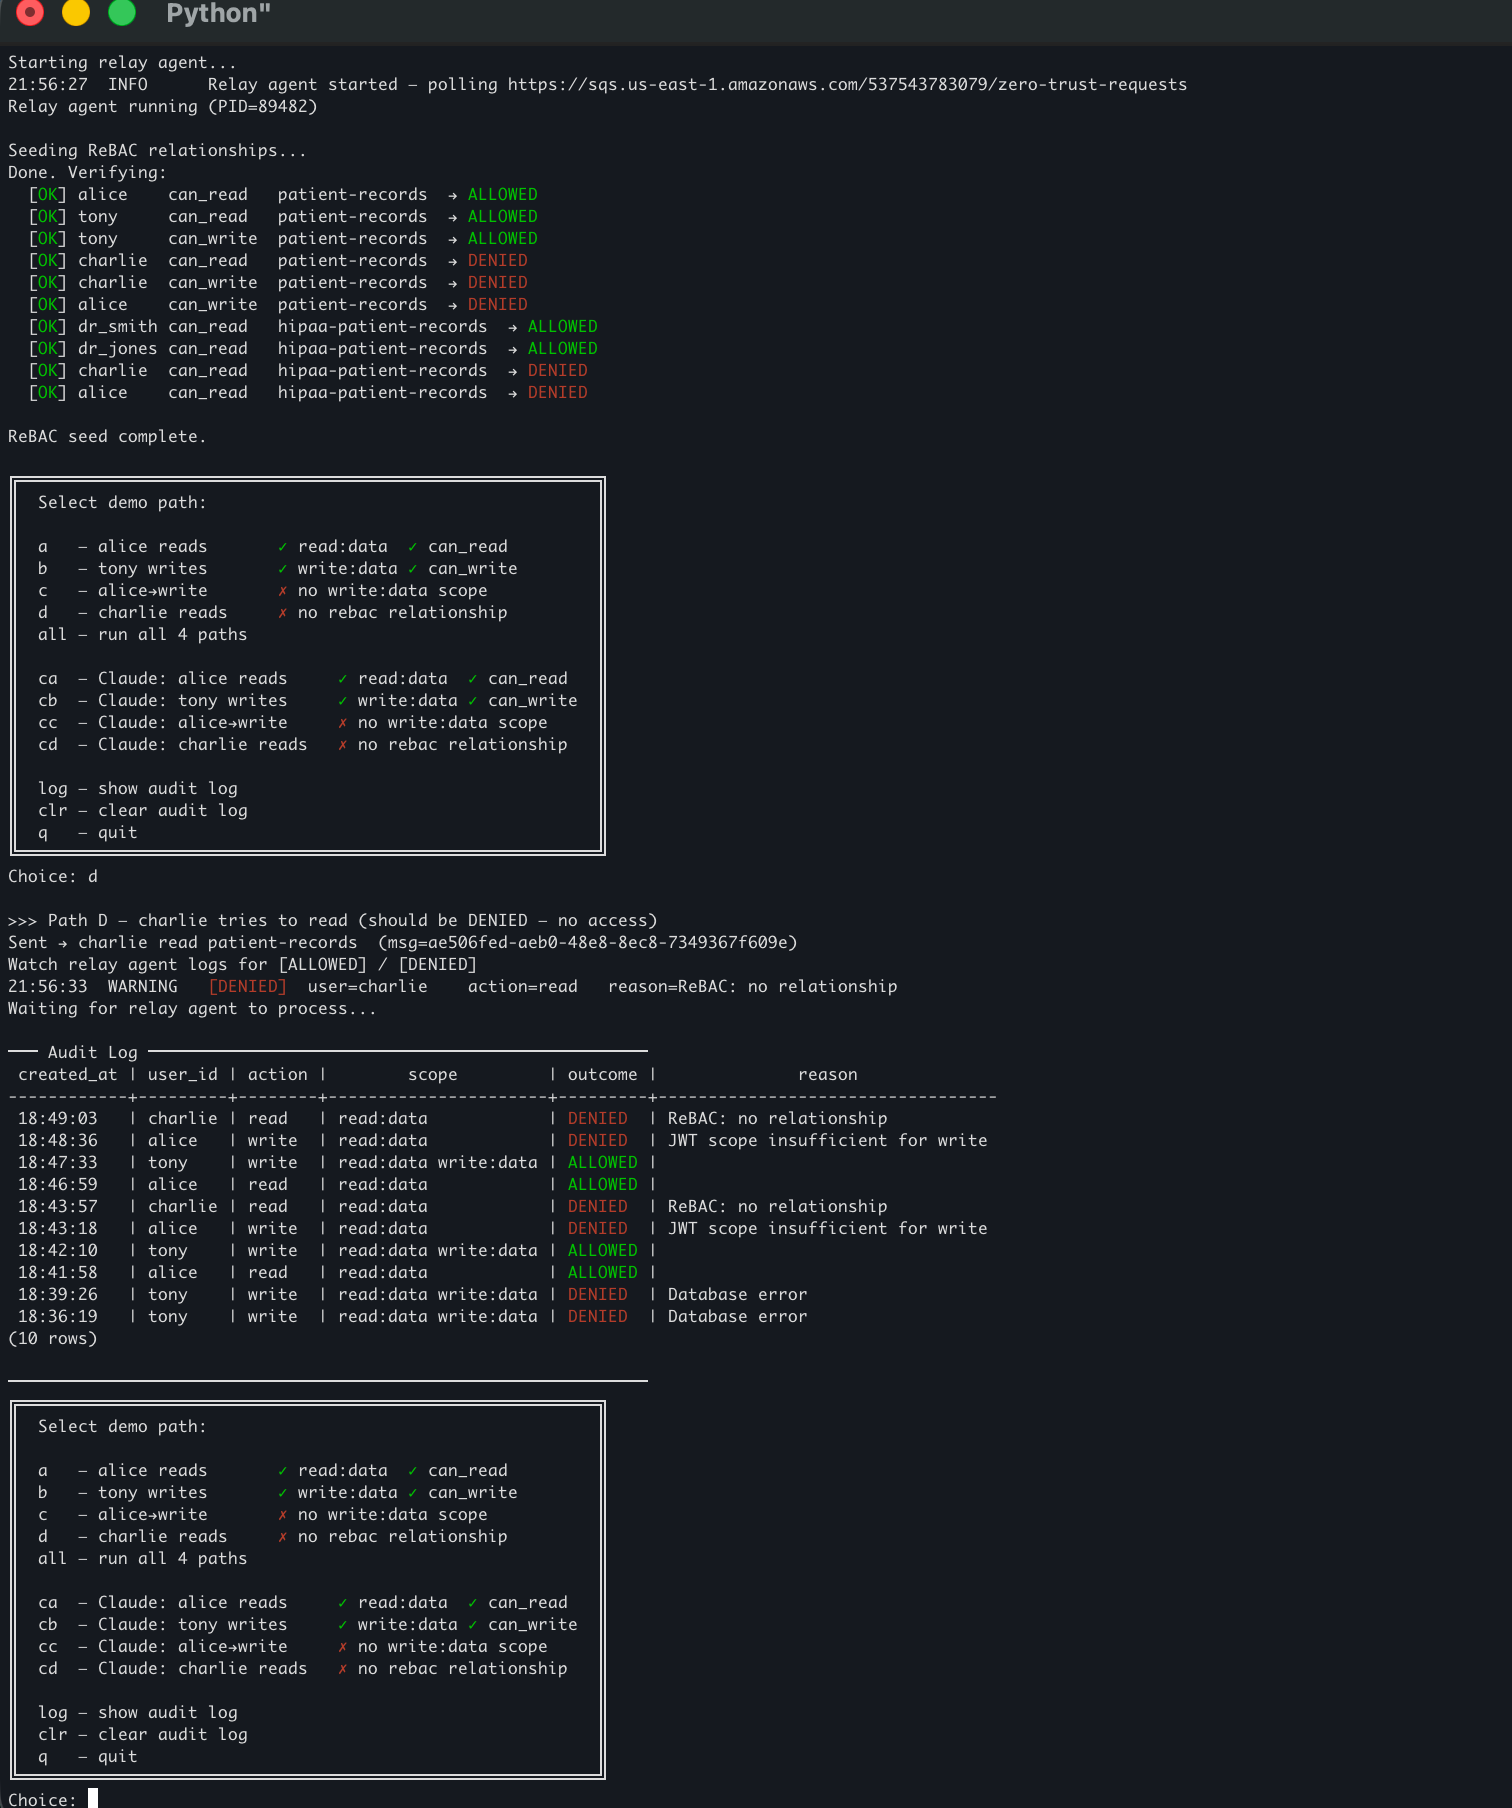Click the "Audit Log" heading
Screen dimensions: 1512x1808
point(92,1053)
